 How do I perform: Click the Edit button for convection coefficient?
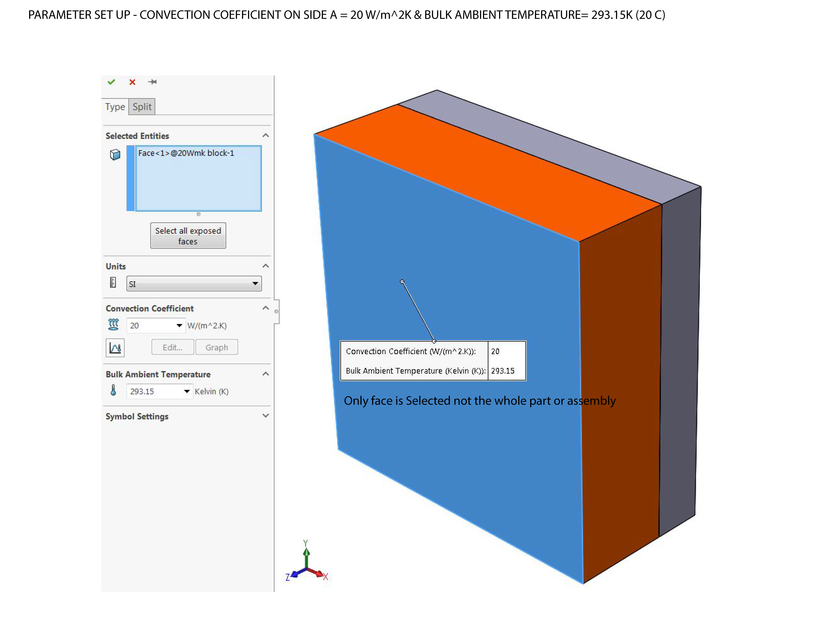[172, 347]
